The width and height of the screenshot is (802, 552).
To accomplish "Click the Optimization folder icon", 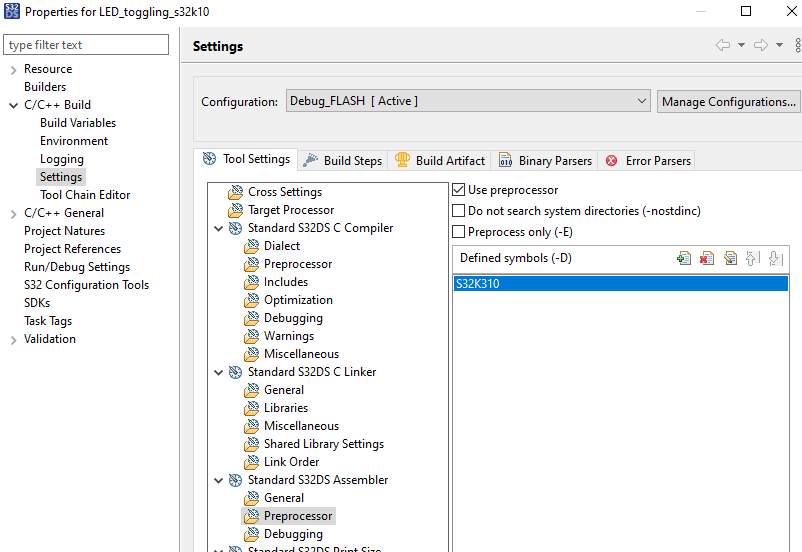I will coord(252,300).
